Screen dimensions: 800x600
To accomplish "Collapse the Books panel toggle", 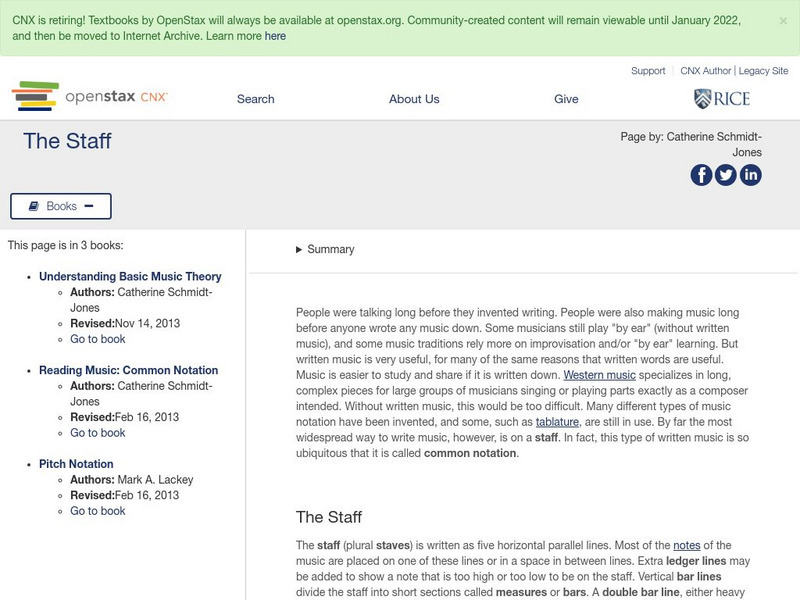I will (61, 206).
